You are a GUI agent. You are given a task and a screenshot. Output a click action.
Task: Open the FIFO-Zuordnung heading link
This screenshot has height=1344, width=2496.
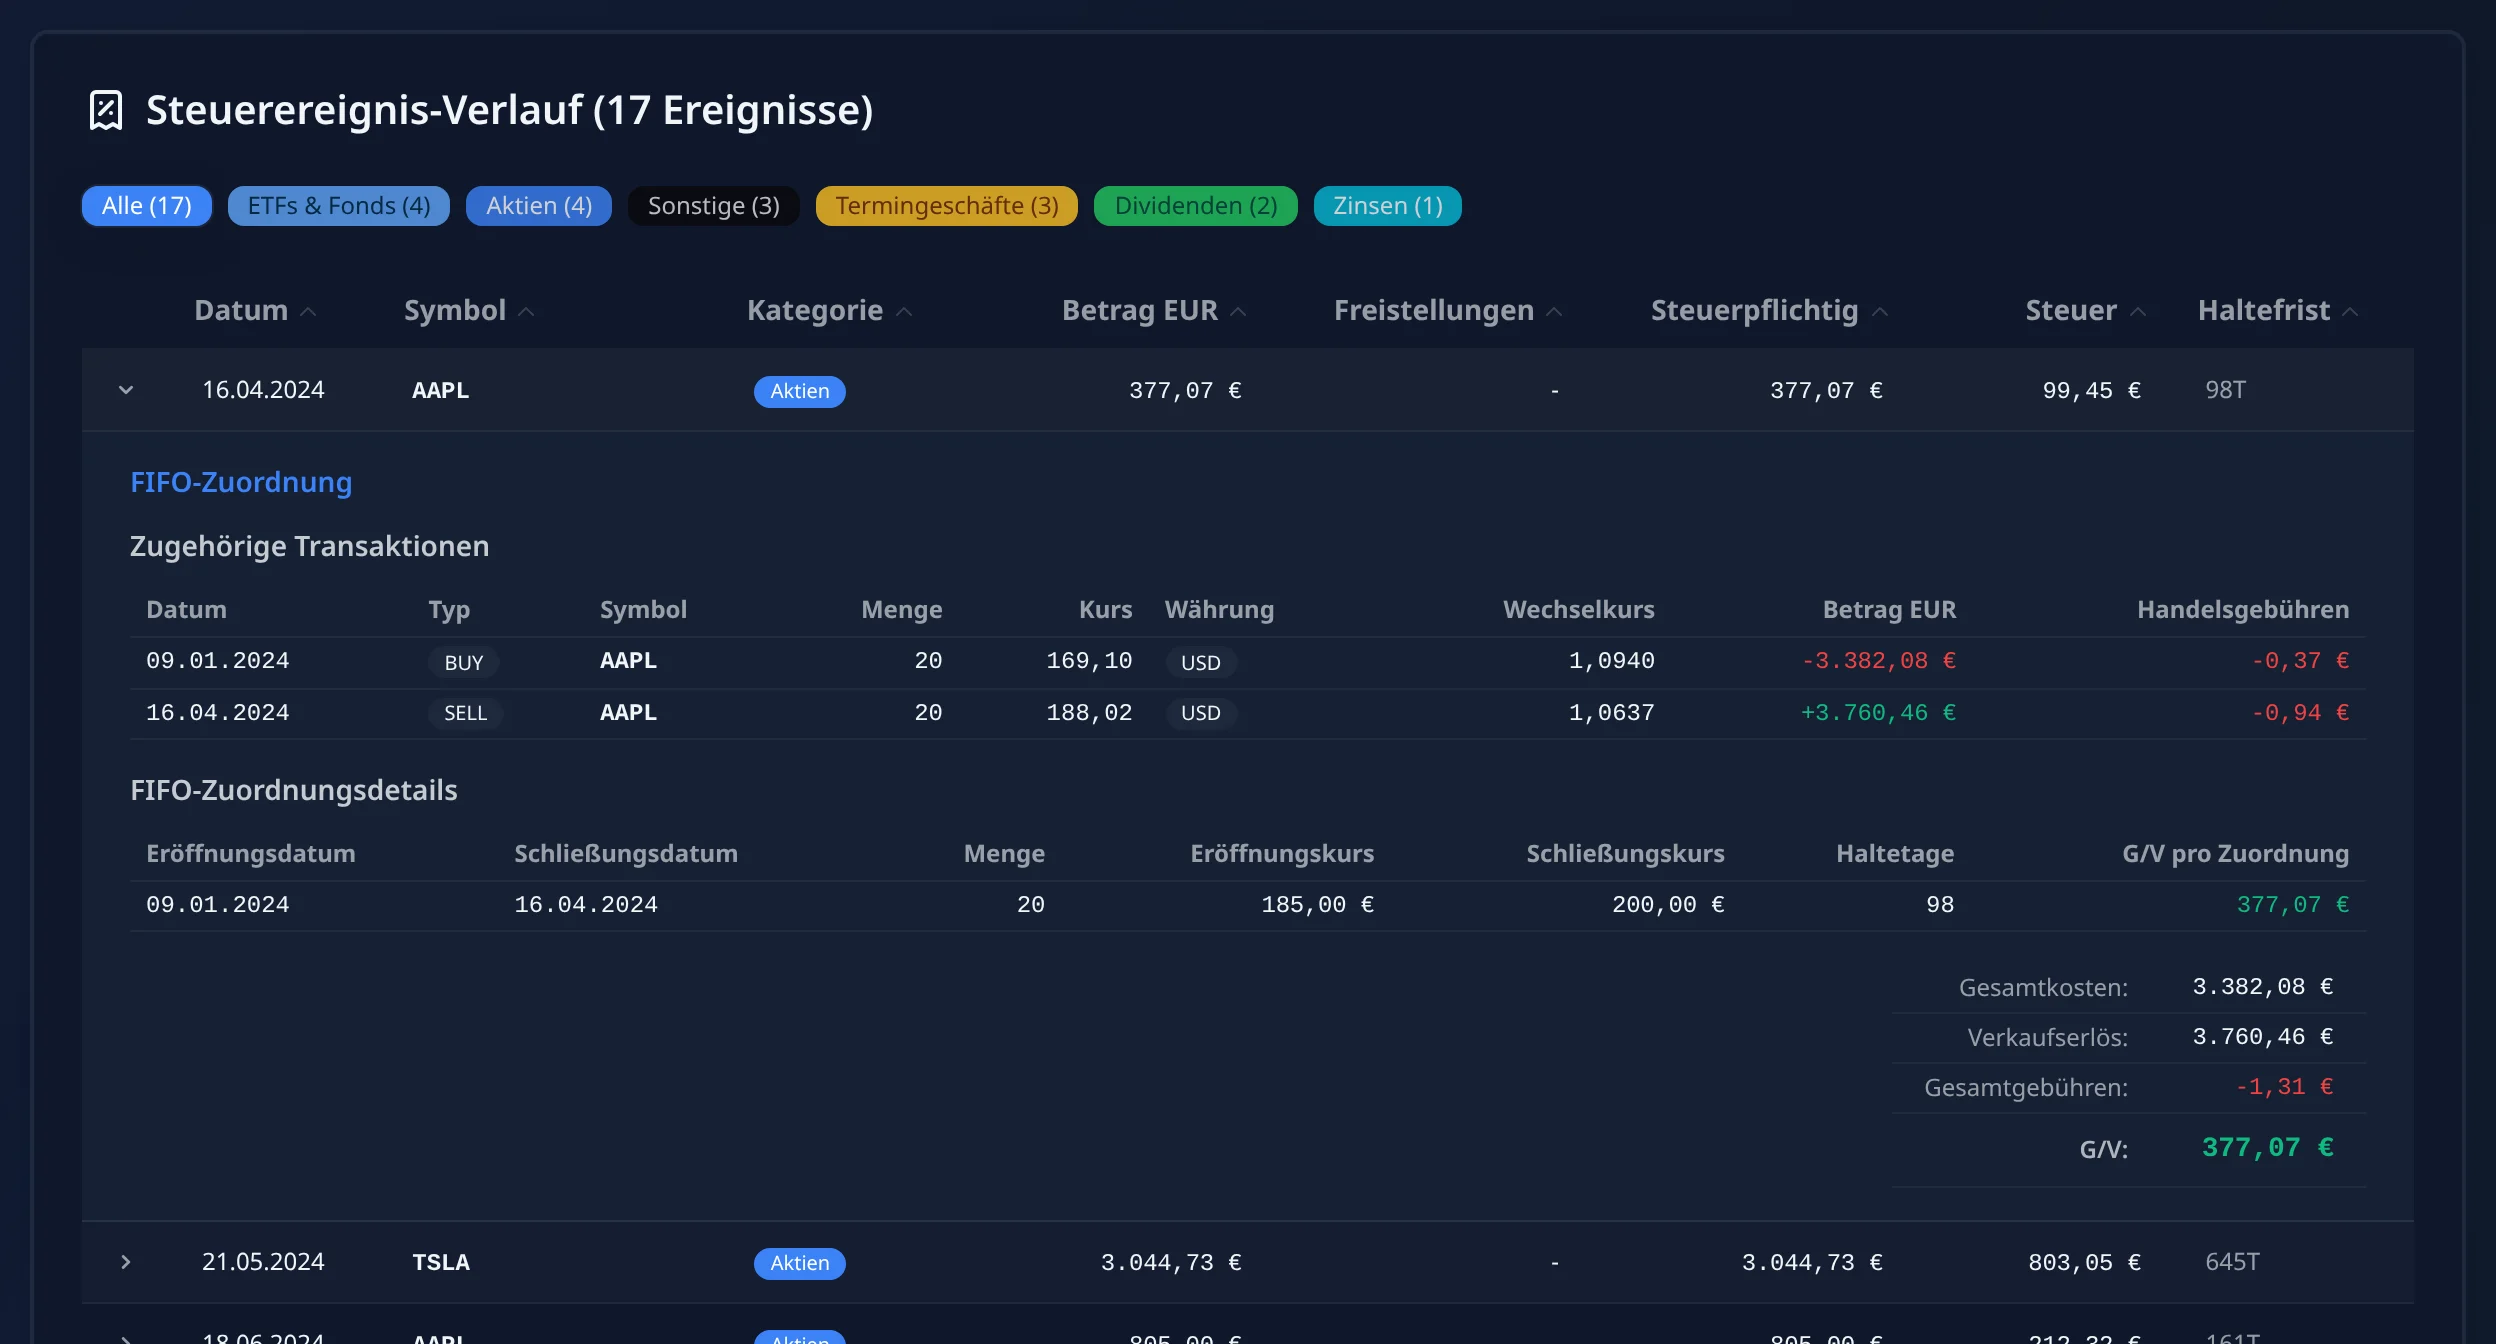point(241,482)
